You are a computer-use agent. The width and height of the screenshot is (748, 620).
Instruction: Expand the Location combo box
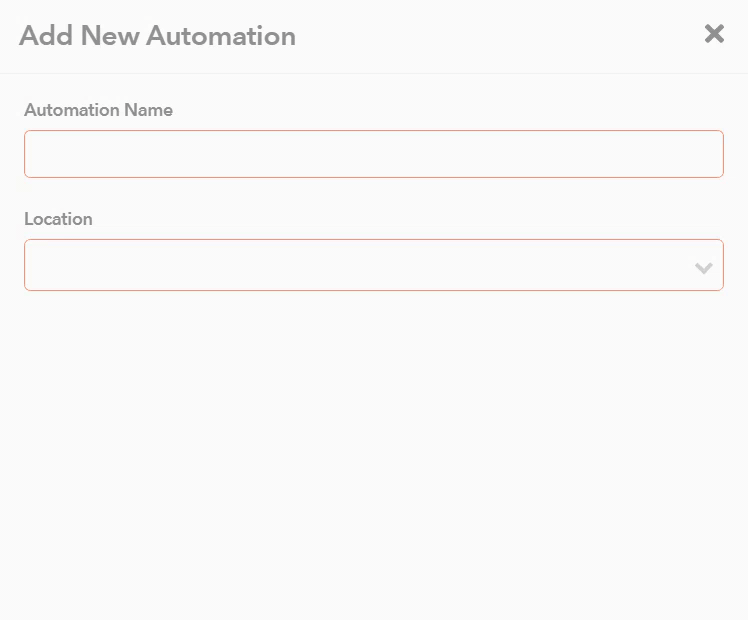click(x=373, y=265)
